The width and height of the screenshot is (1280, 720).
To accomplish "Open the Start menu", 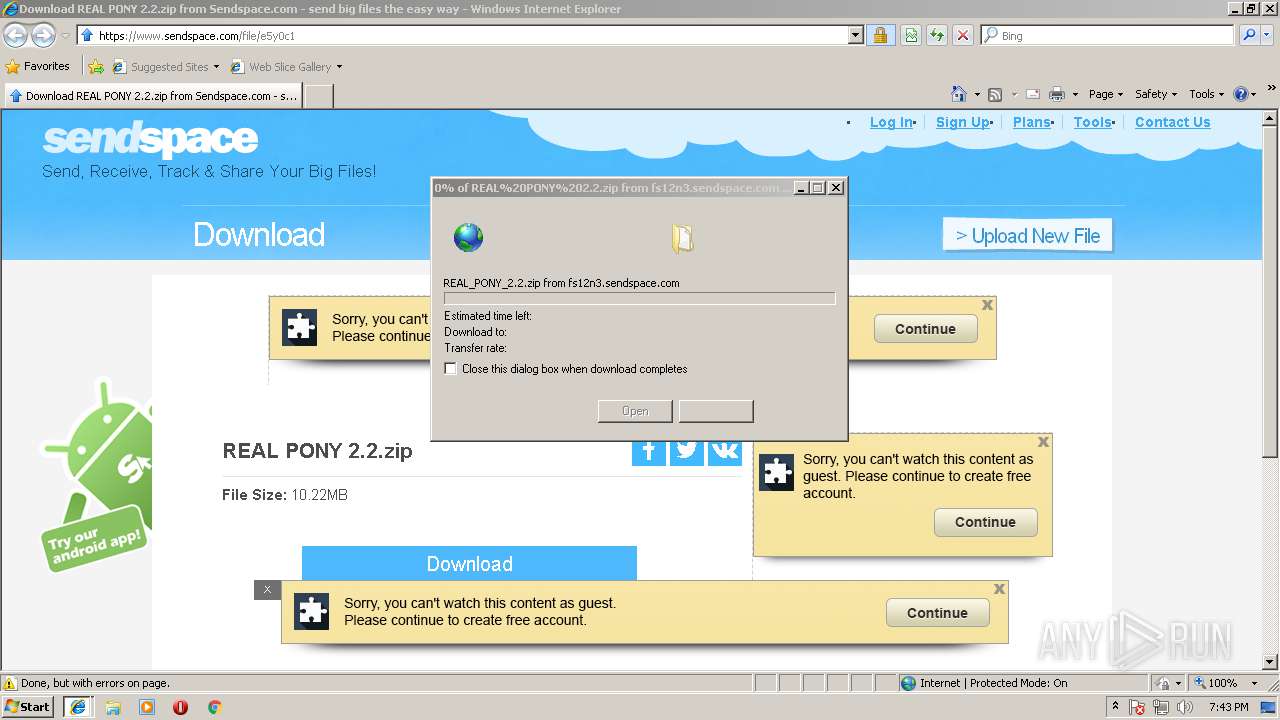I will tap(28, 707).
